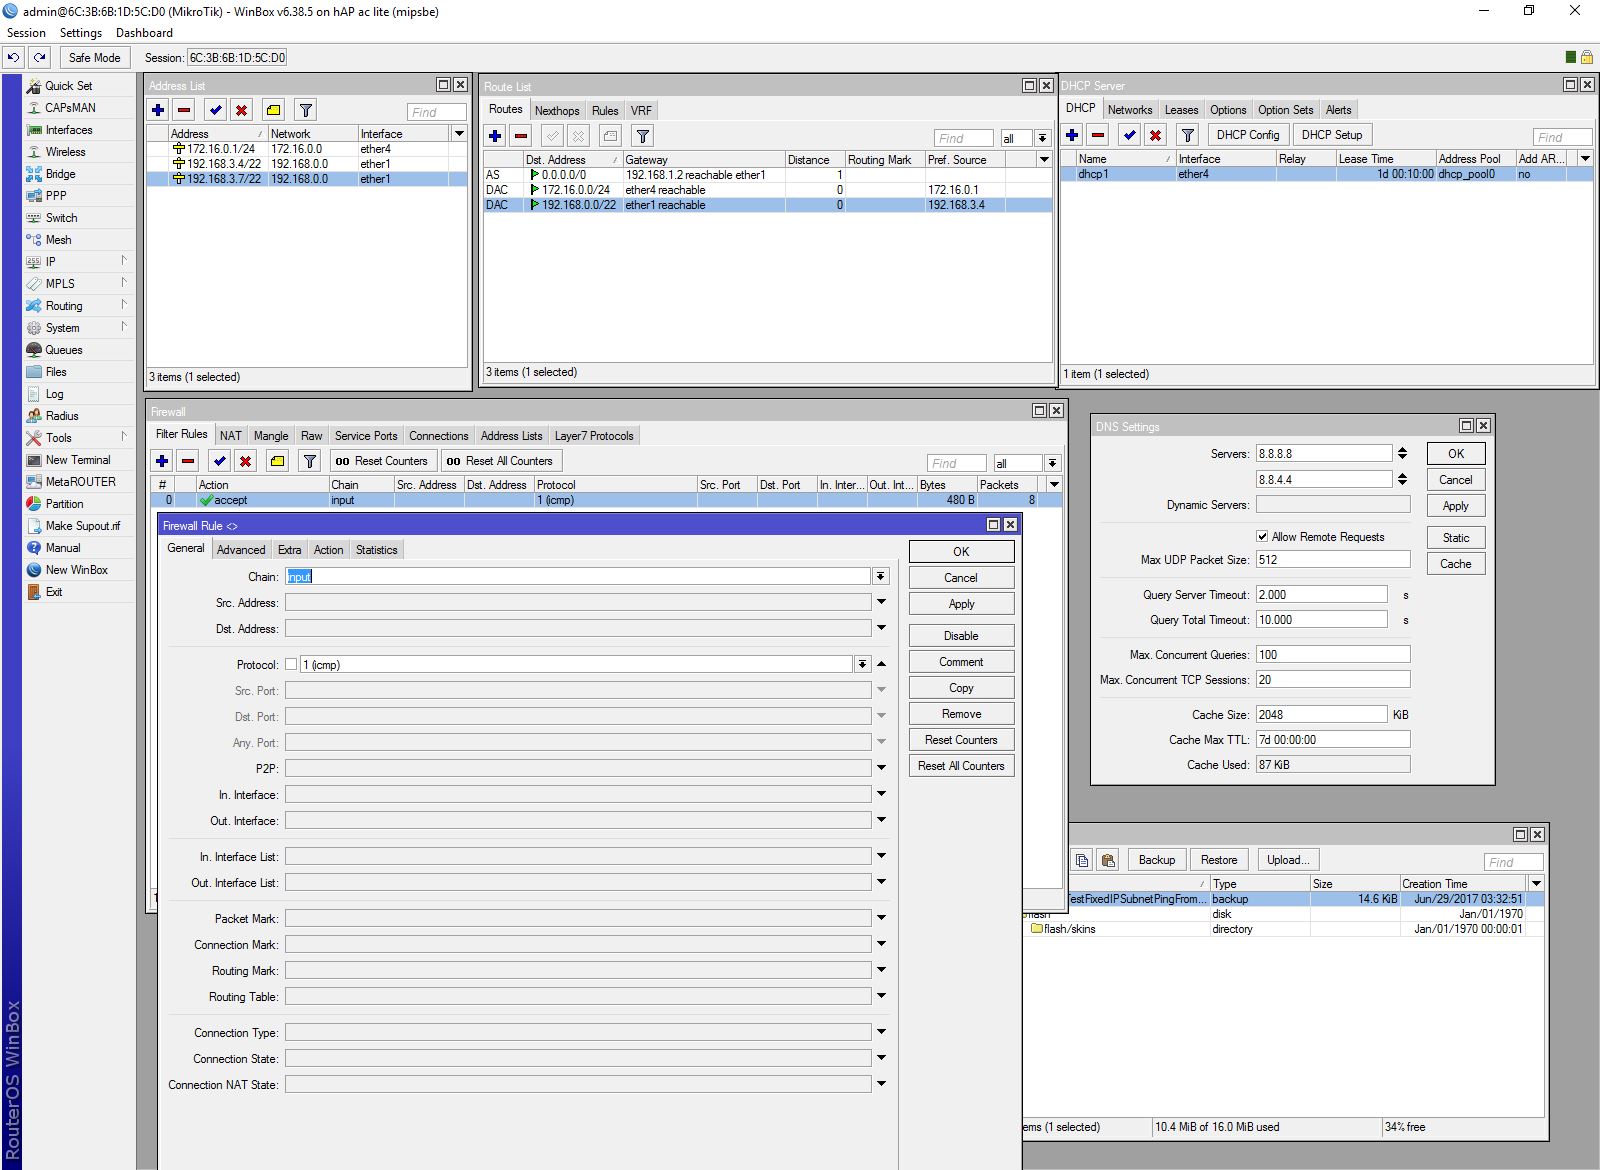Screen dimensions: 1600x1170
Task: Open New Terminal from sidebar
Action: click(x=78, y=460)
